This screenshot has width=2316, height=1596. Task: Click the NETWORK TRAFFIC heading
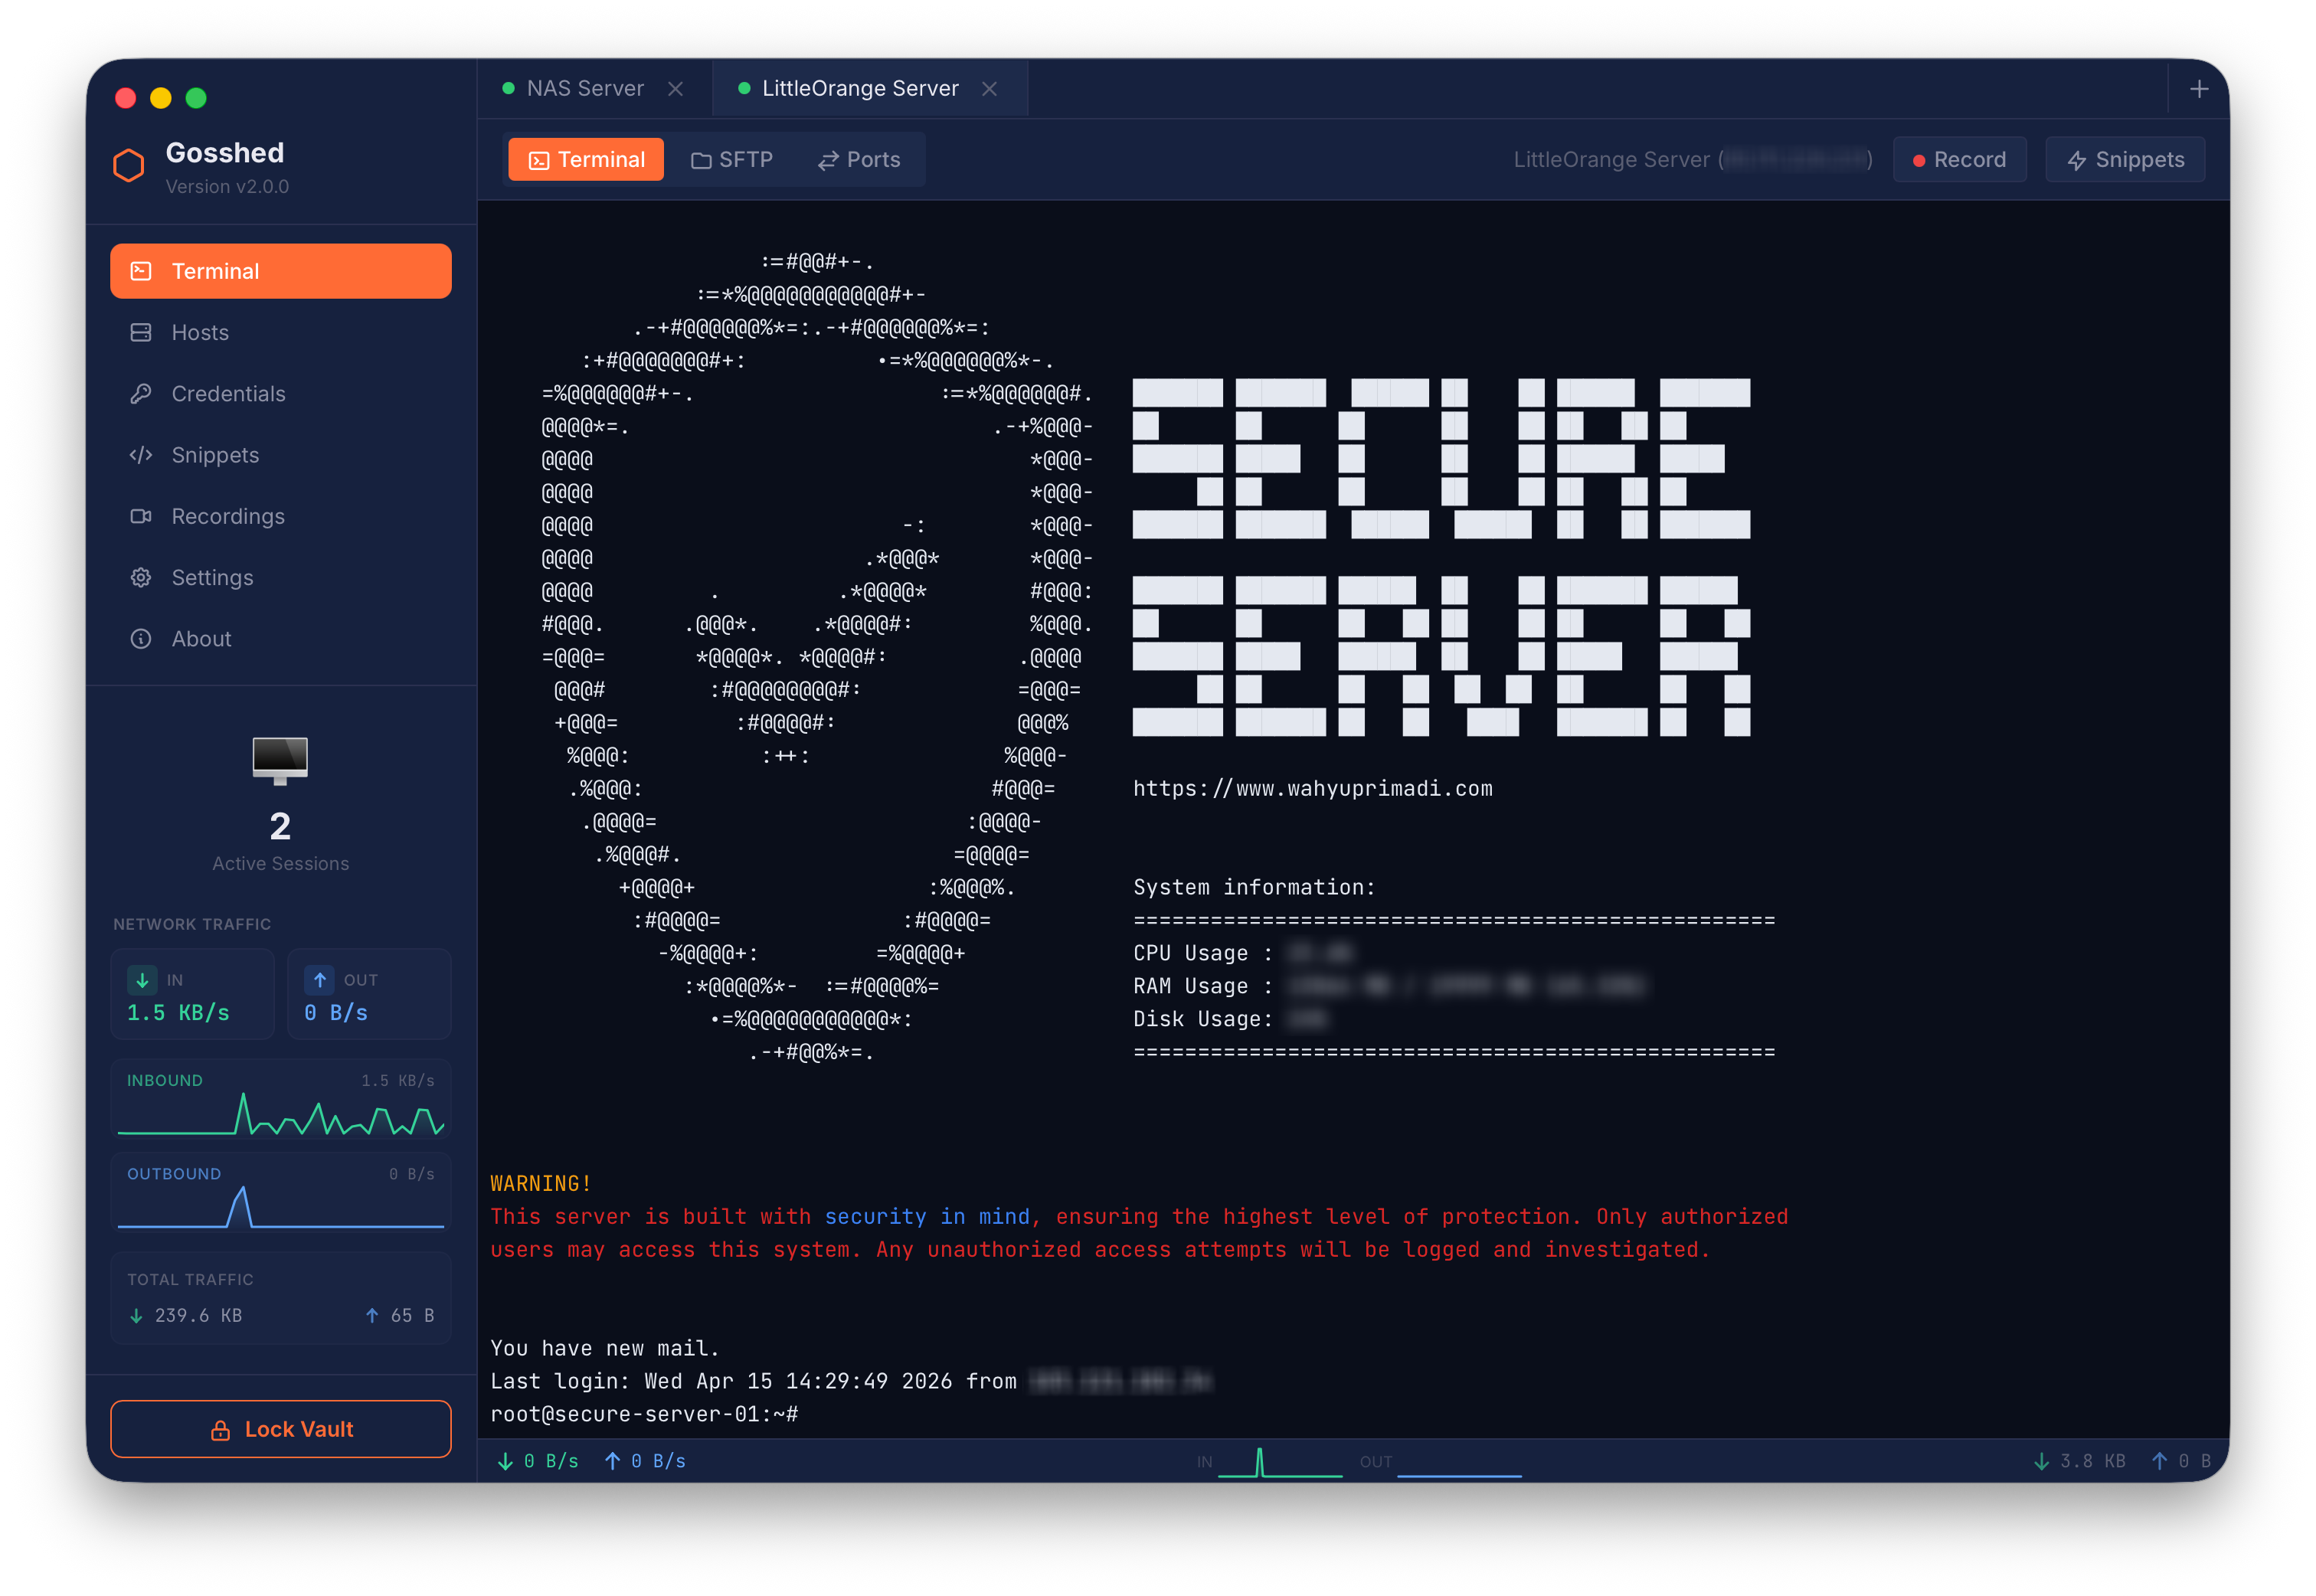pos(192,924)
